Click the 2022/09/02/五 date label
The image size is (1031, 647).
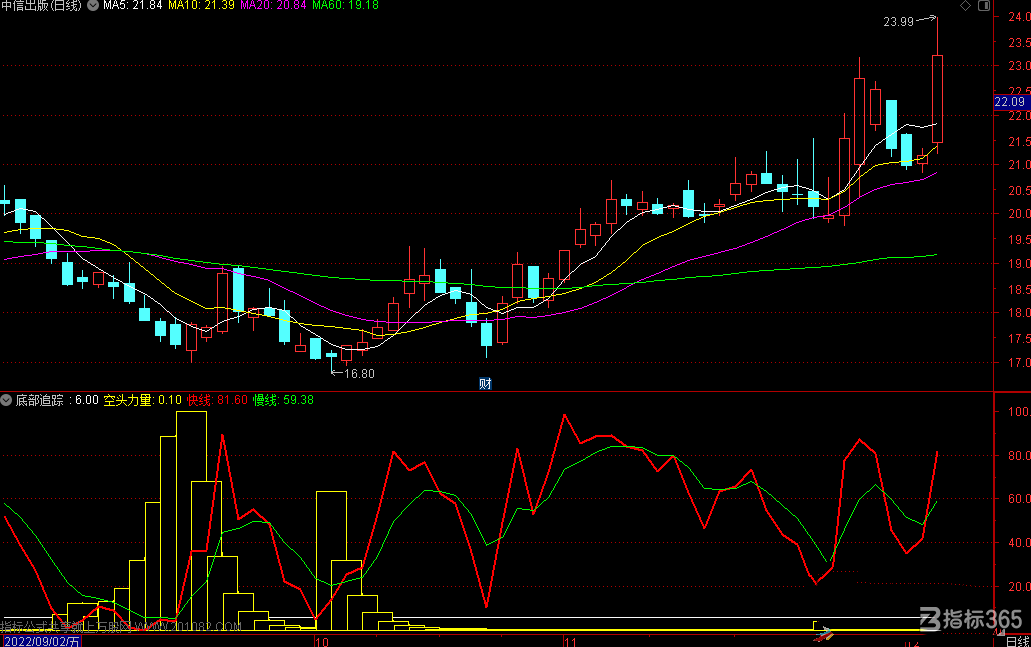pos(42,641)
